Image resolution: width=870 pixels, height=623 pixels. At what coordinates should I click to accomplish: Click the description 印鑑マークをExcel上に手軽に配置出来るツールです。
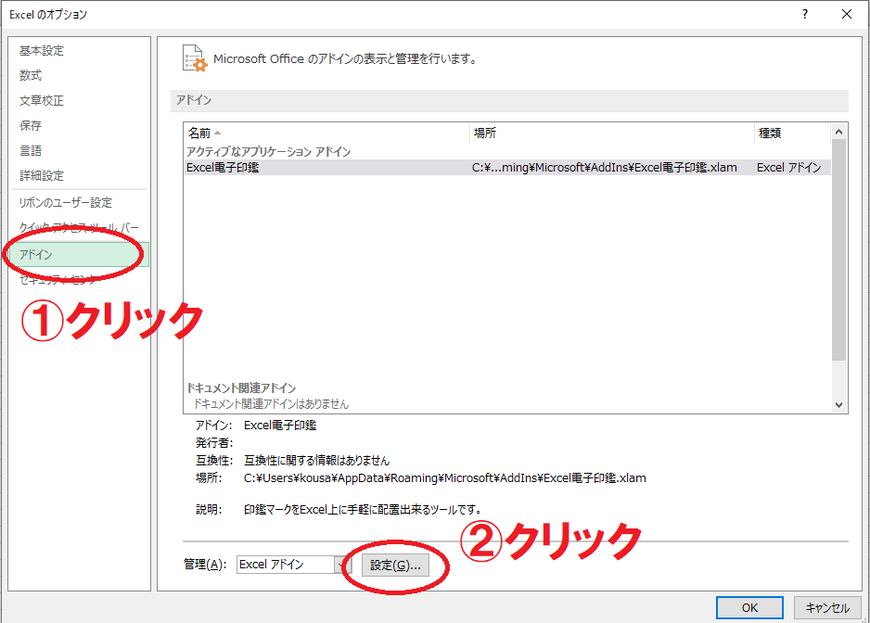tap(363, 509)
